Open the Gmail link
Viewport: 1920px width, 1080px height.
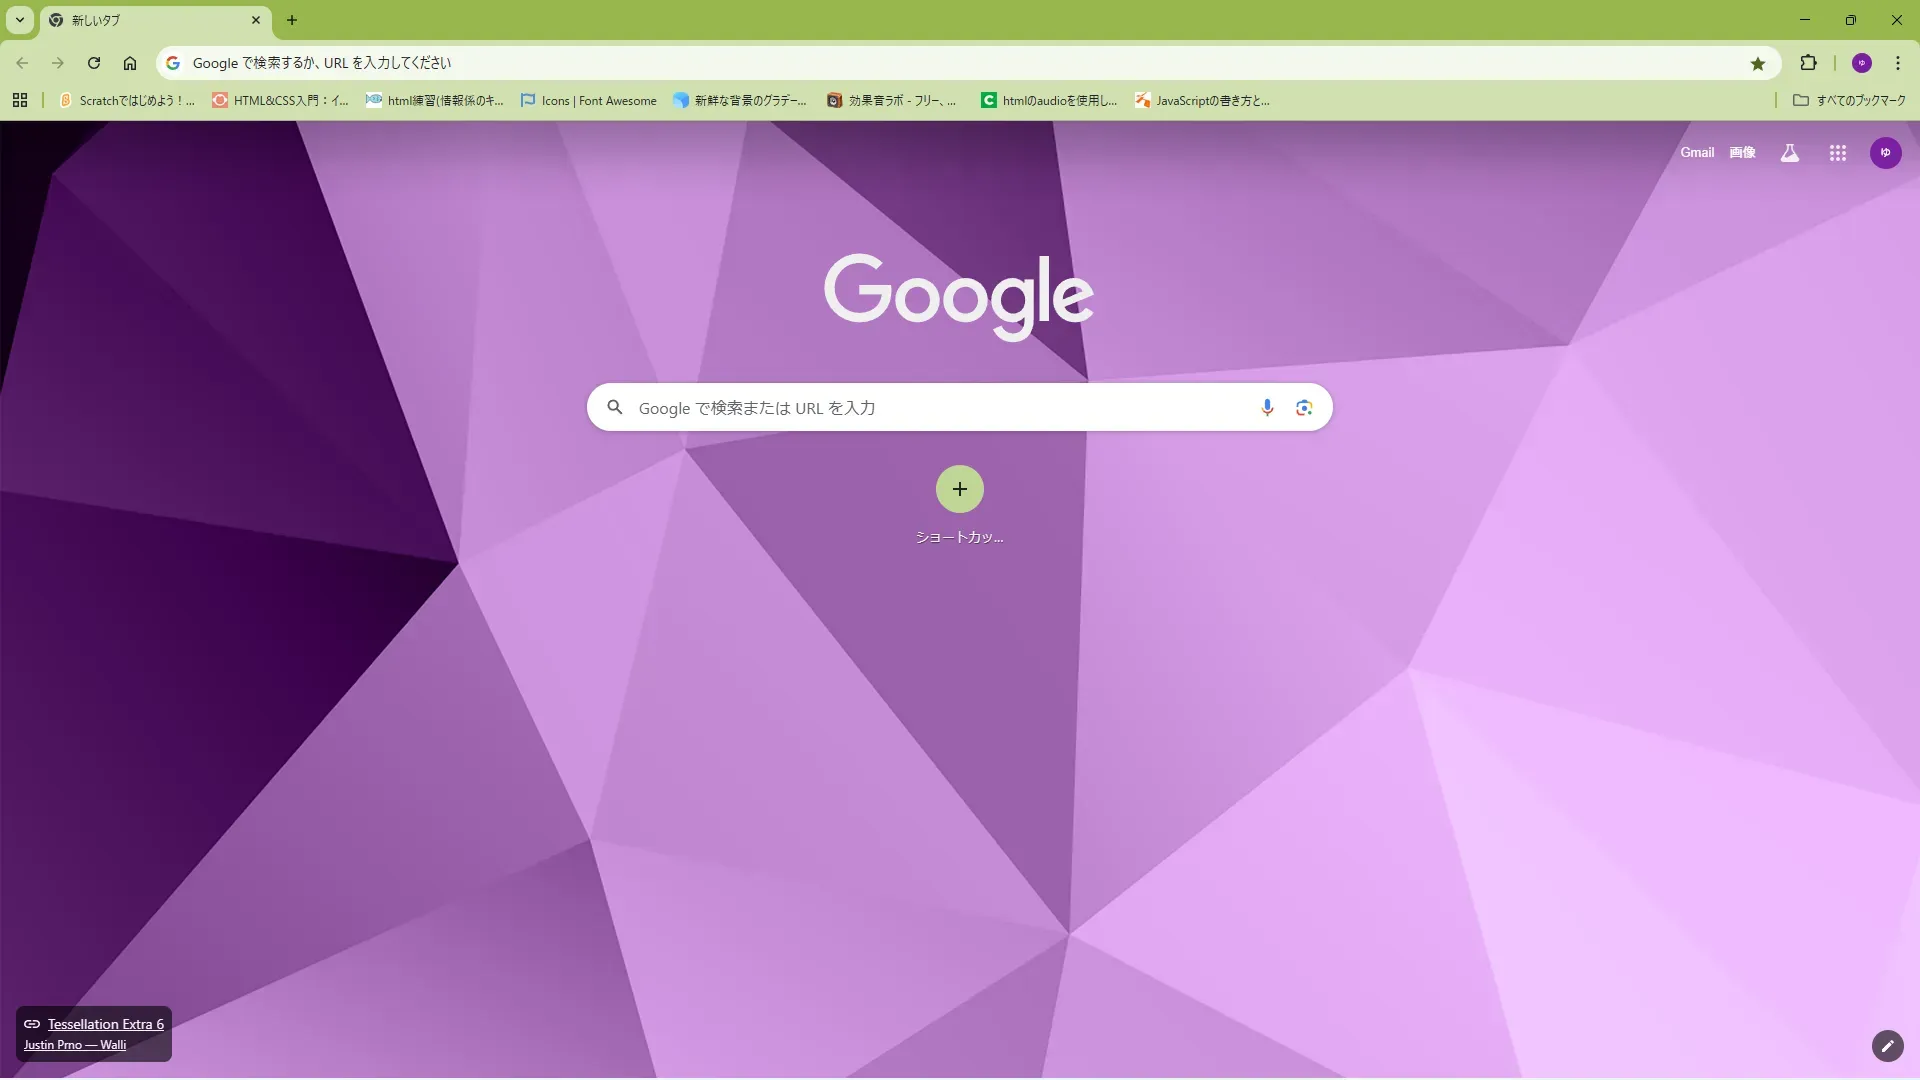1696,153
